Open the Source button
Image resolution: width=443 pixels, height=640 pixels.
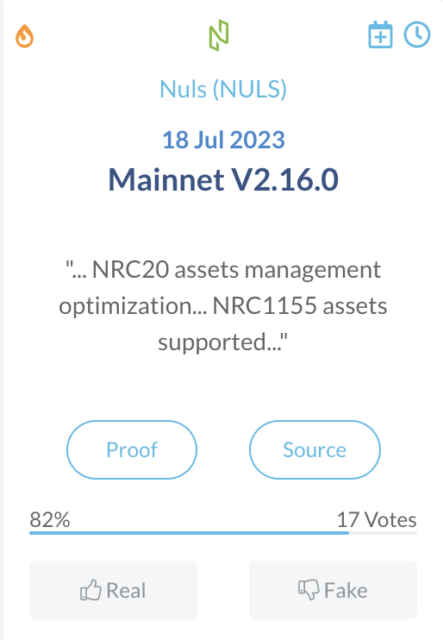[x=315, y=450]
